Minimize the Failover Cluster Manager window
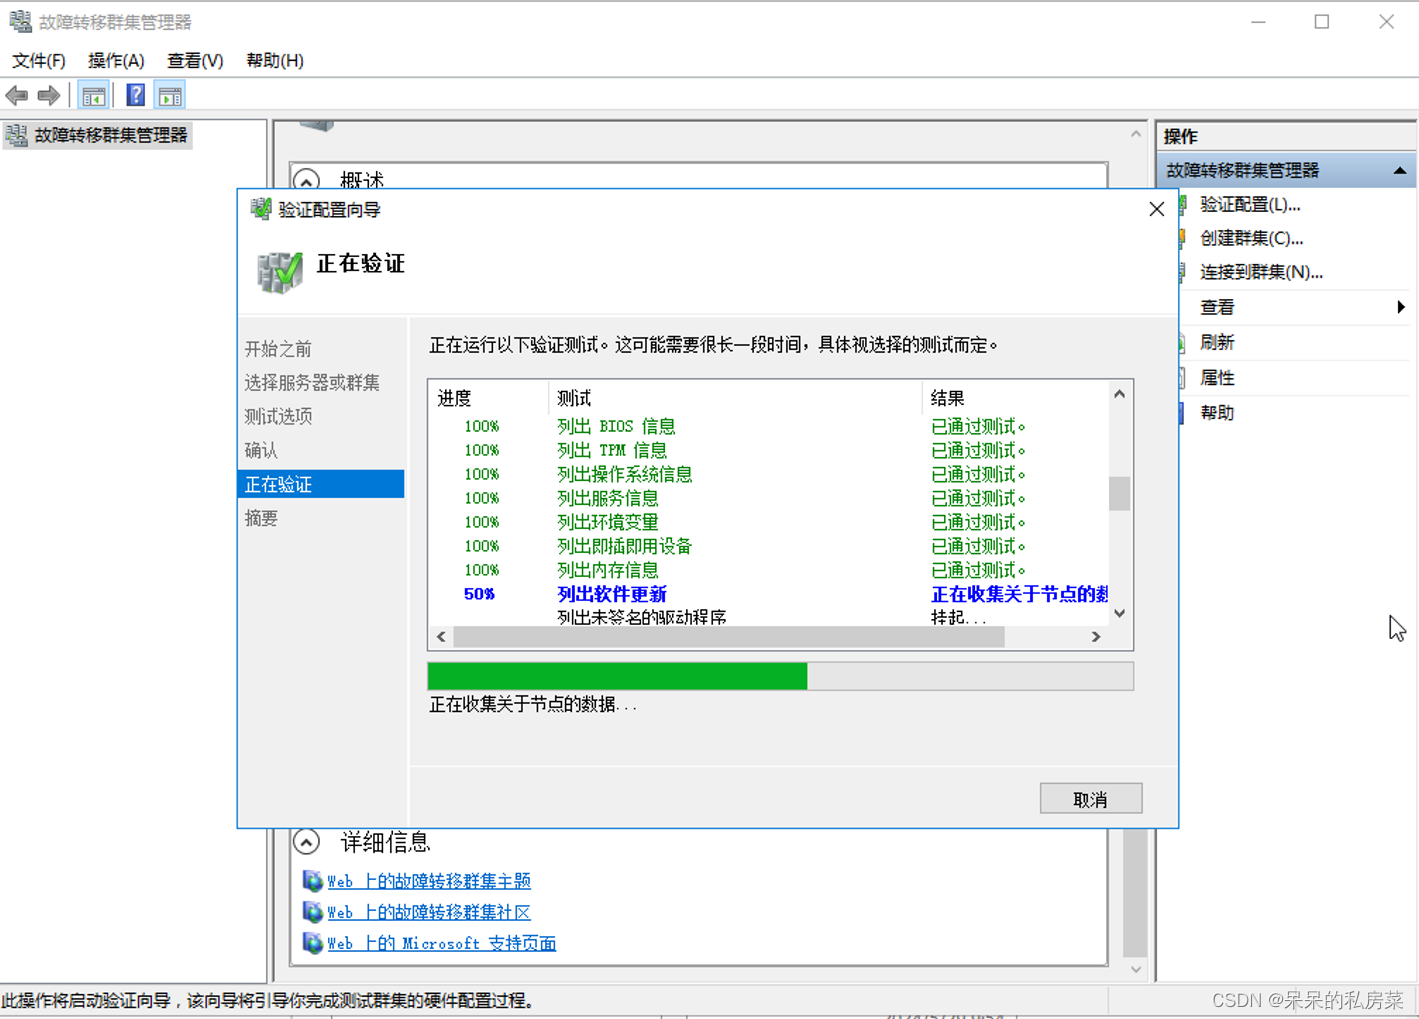Screen dimensions: 1419x1019 [x=1258, y=21]
